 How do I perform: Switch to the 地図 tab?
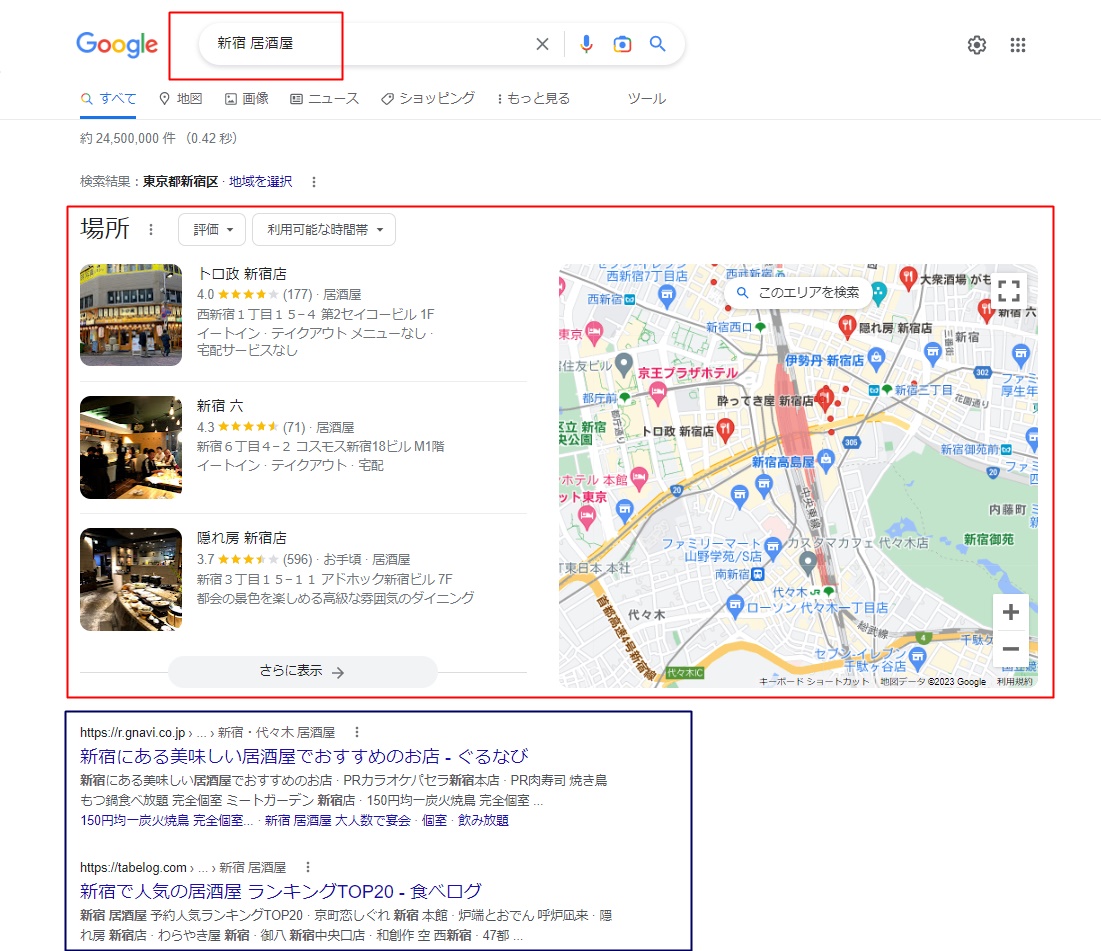tap(180, 99)
